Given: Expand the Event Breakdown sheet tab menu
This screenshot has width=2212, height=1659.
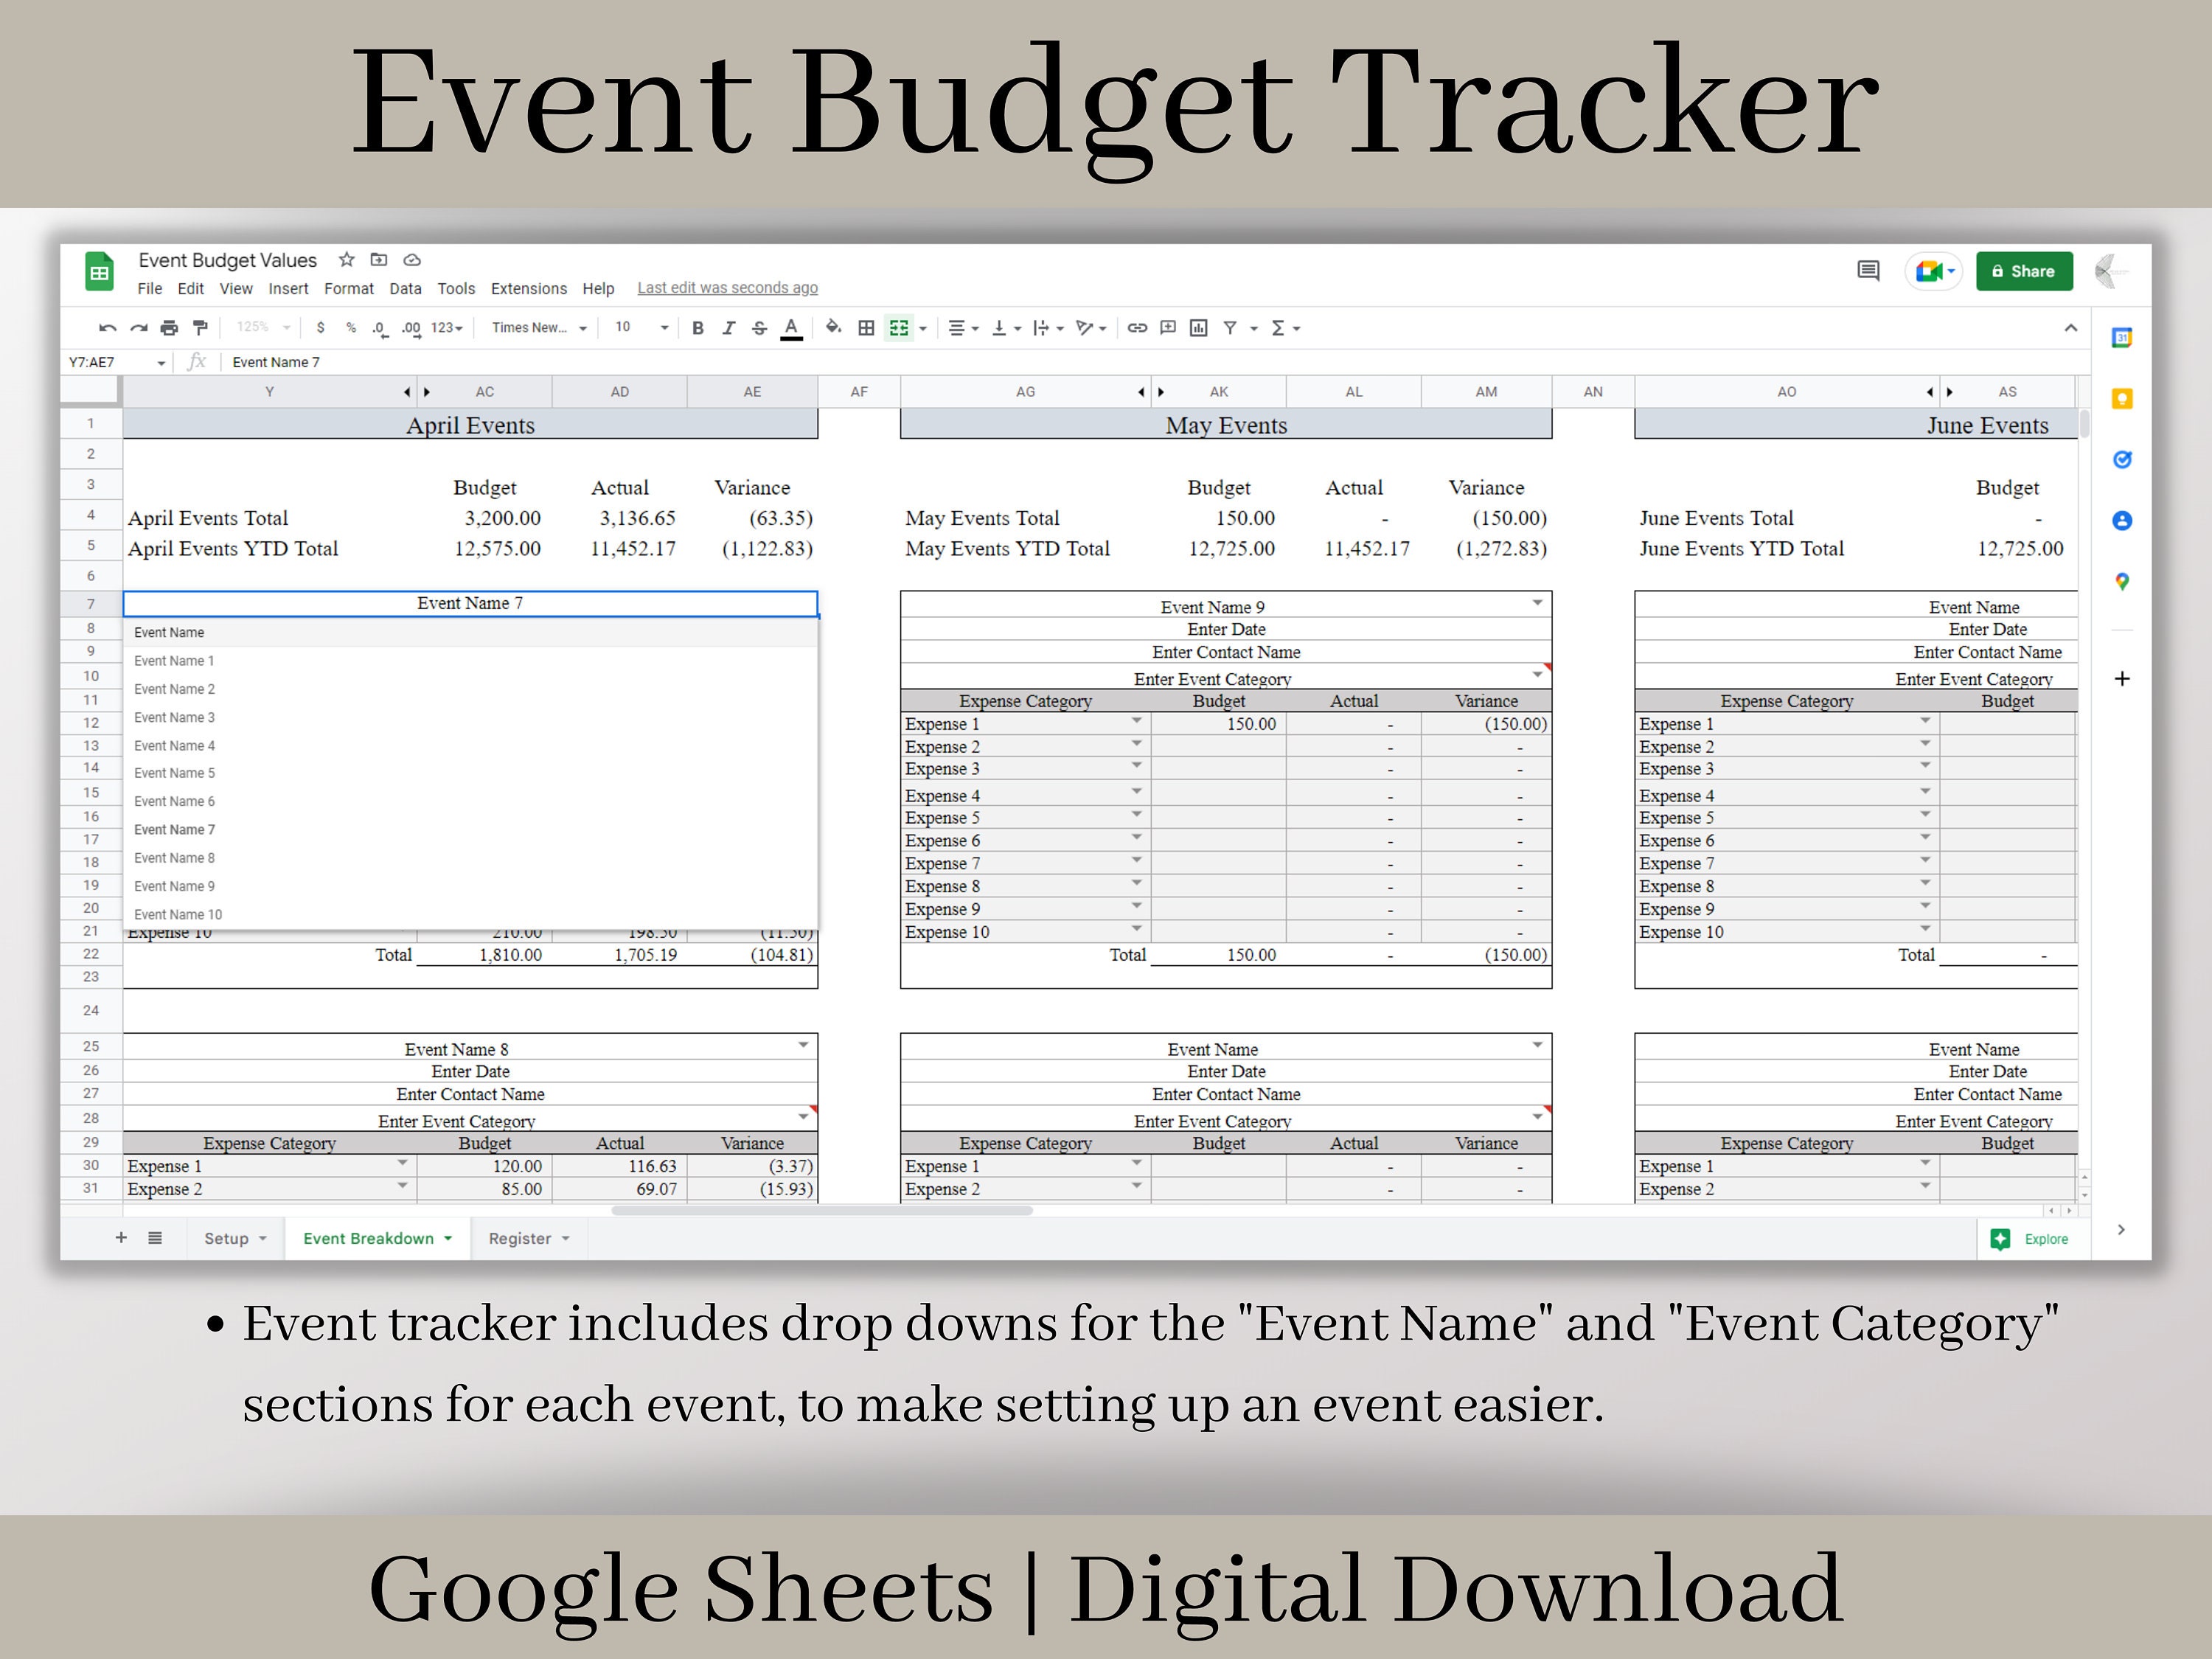Looking at the screenshot, I should point(448,1238).
